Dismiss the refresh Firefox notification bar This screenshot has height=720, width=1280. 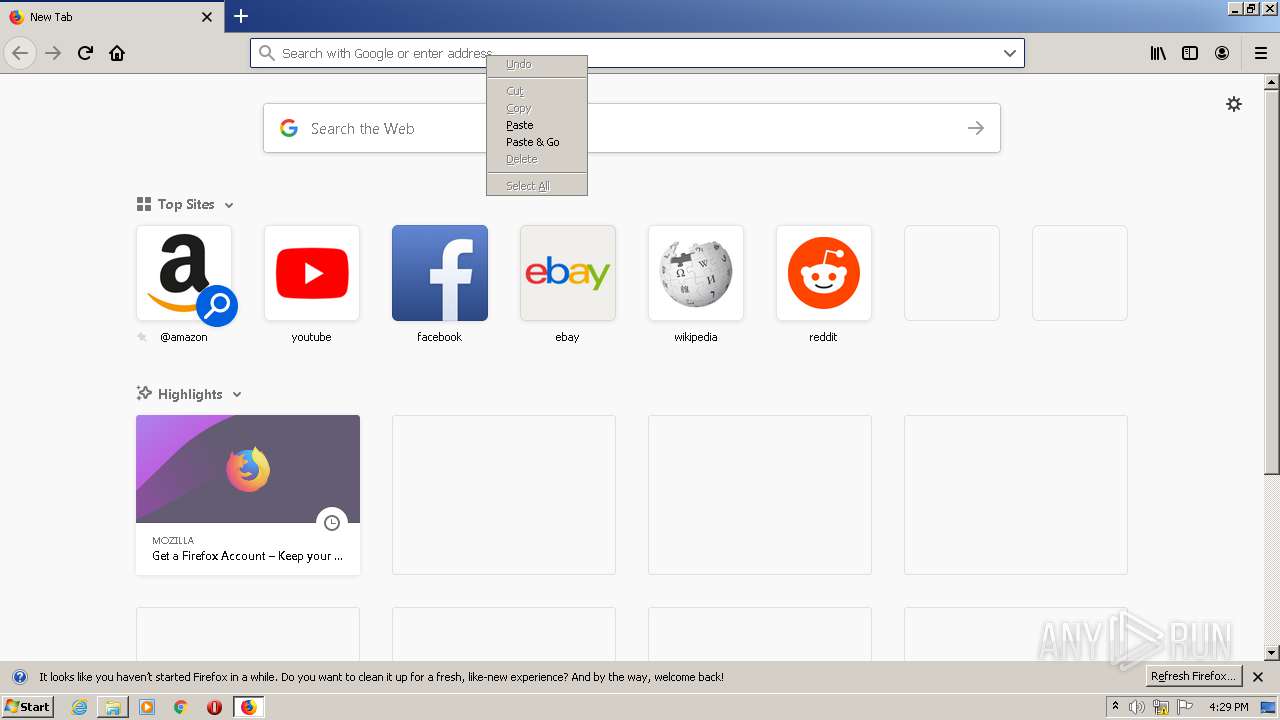coord(1258,677)
